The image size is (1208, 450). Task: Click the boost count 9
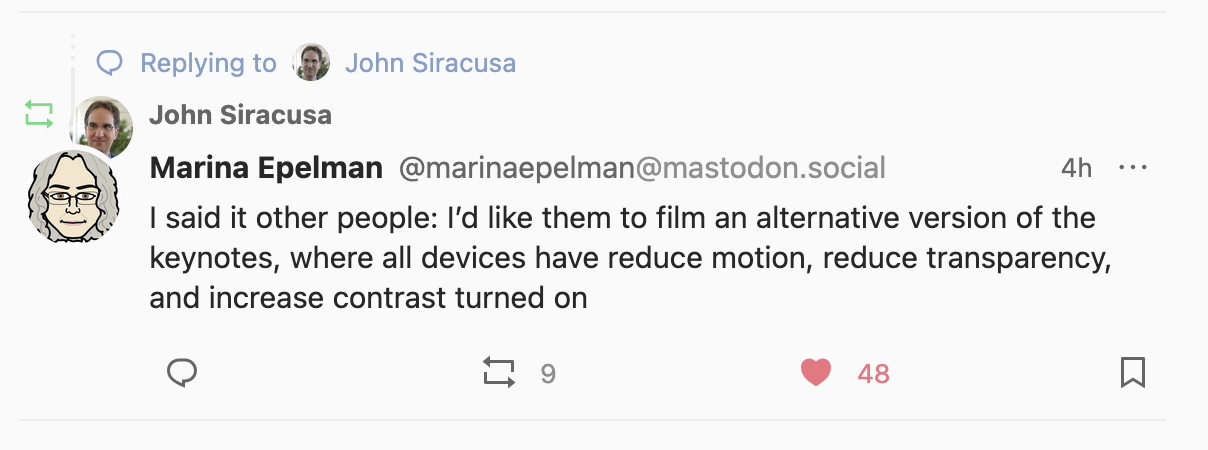[547, 374]
